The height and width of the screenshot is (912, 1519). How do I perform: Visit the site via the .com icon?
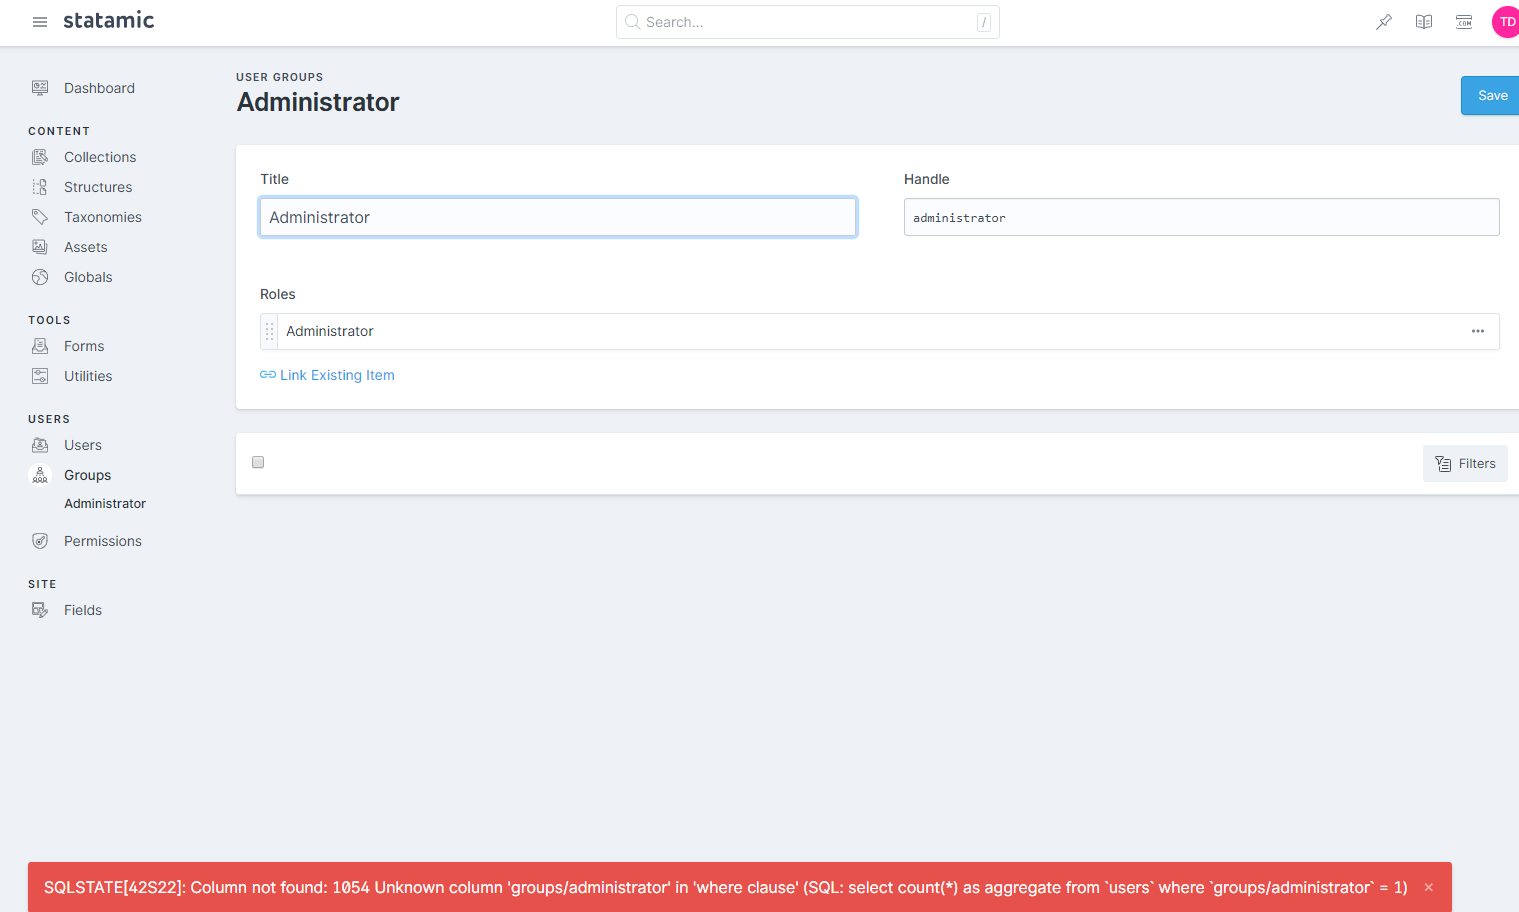click(x=1463, y=21)
